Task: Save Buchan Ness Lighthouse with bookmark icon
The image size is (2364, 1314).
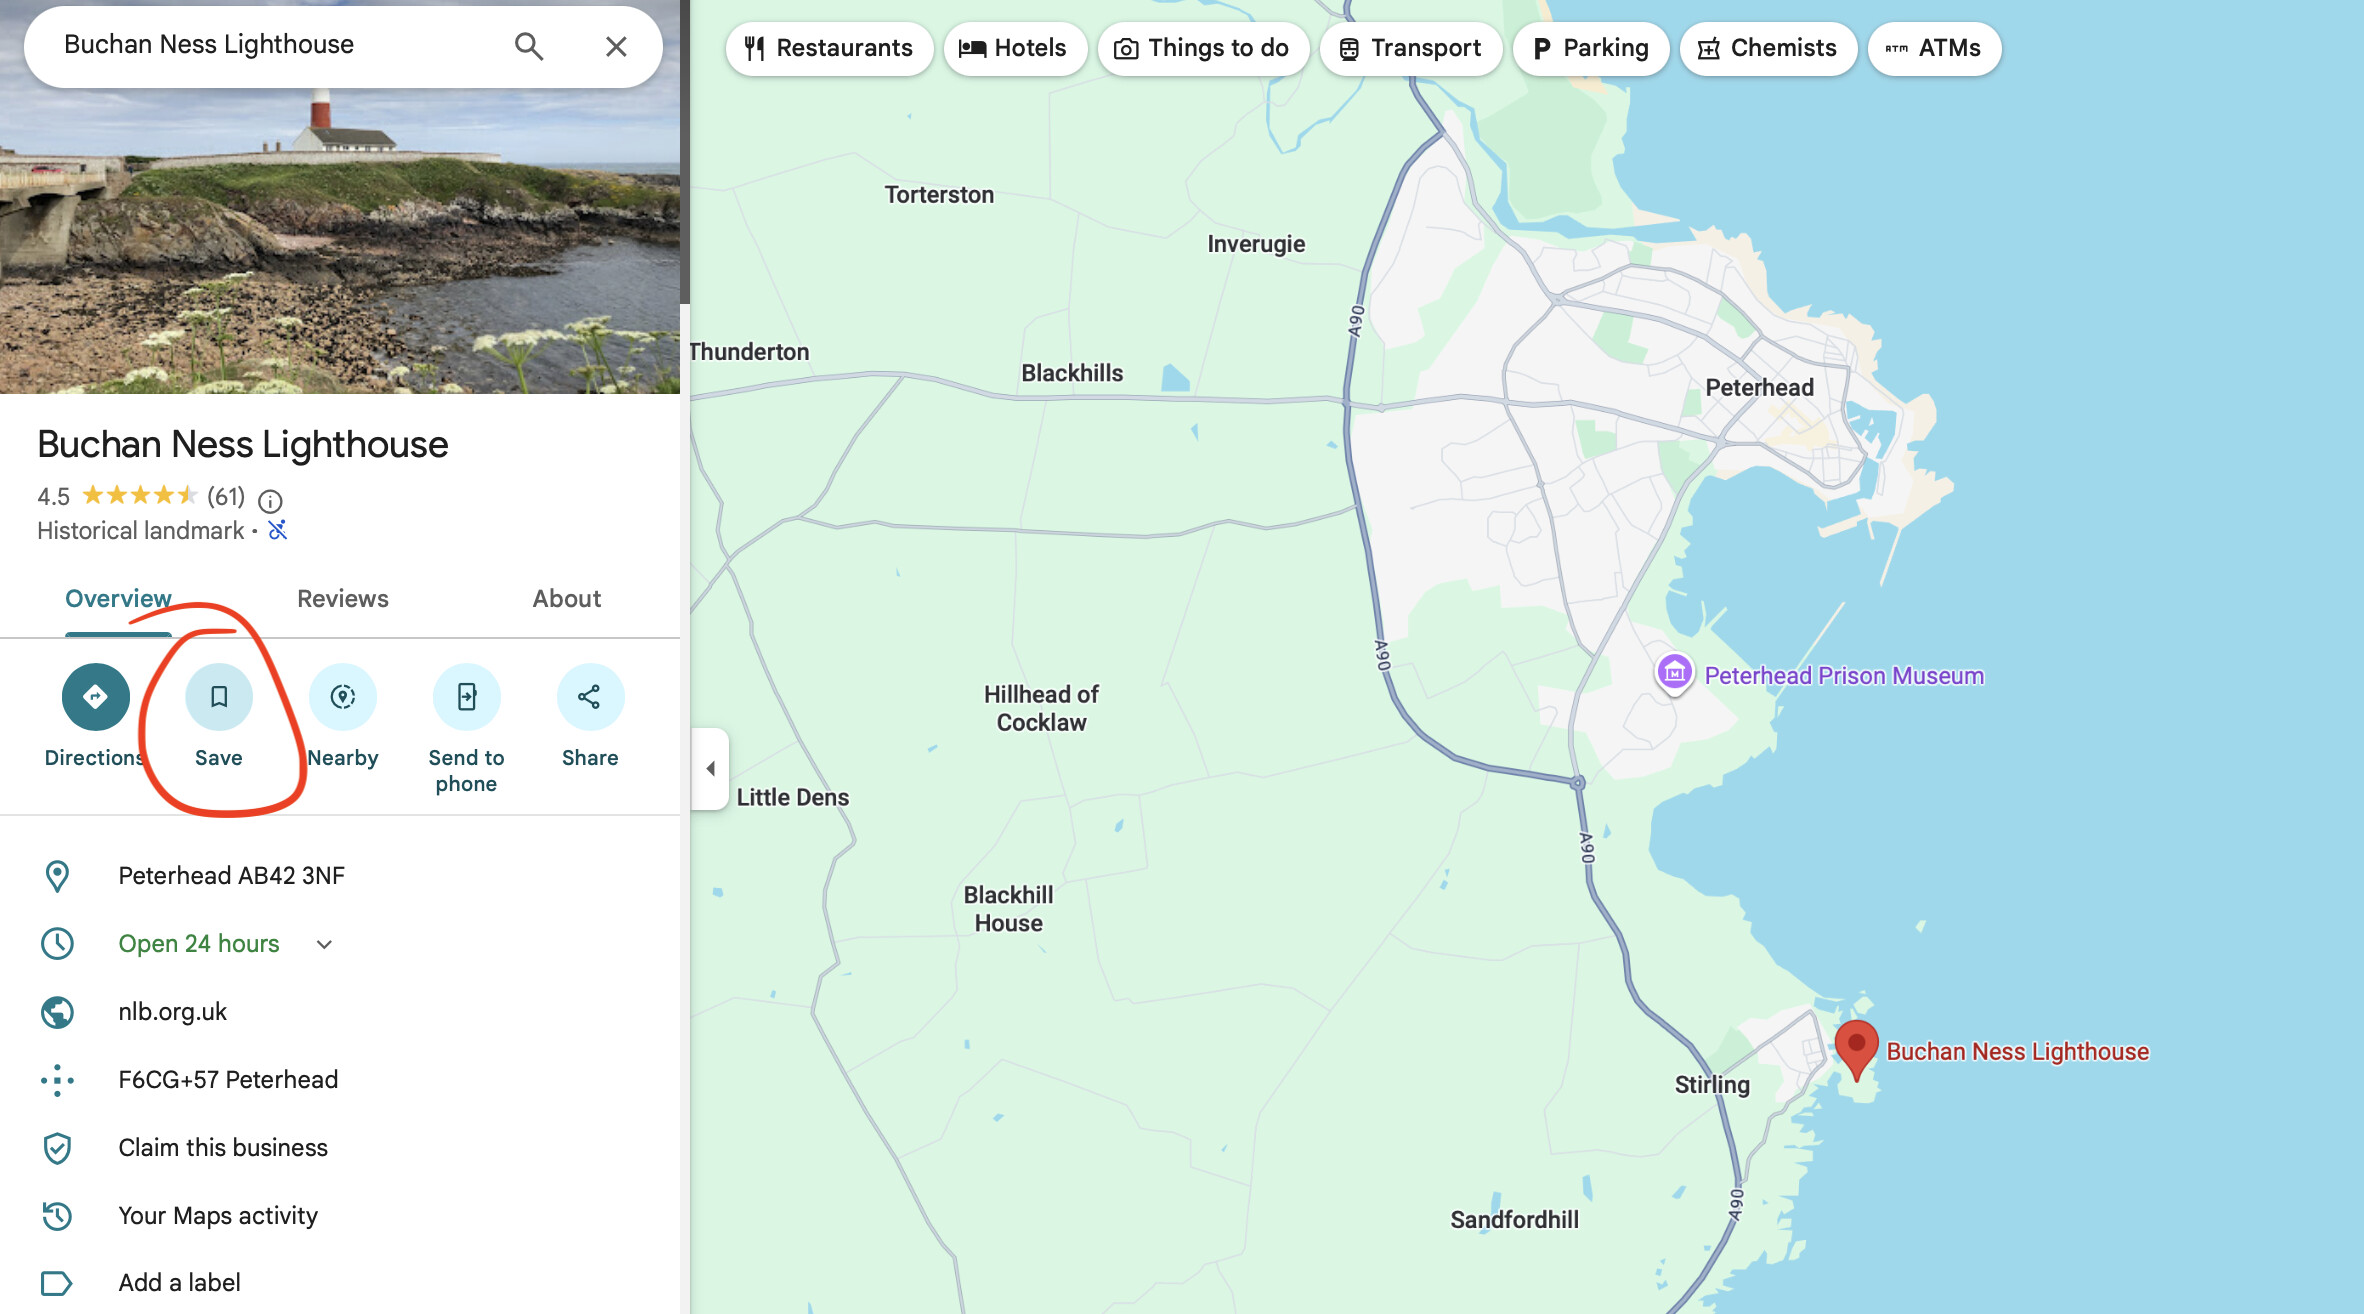Action: pos(219,697)
